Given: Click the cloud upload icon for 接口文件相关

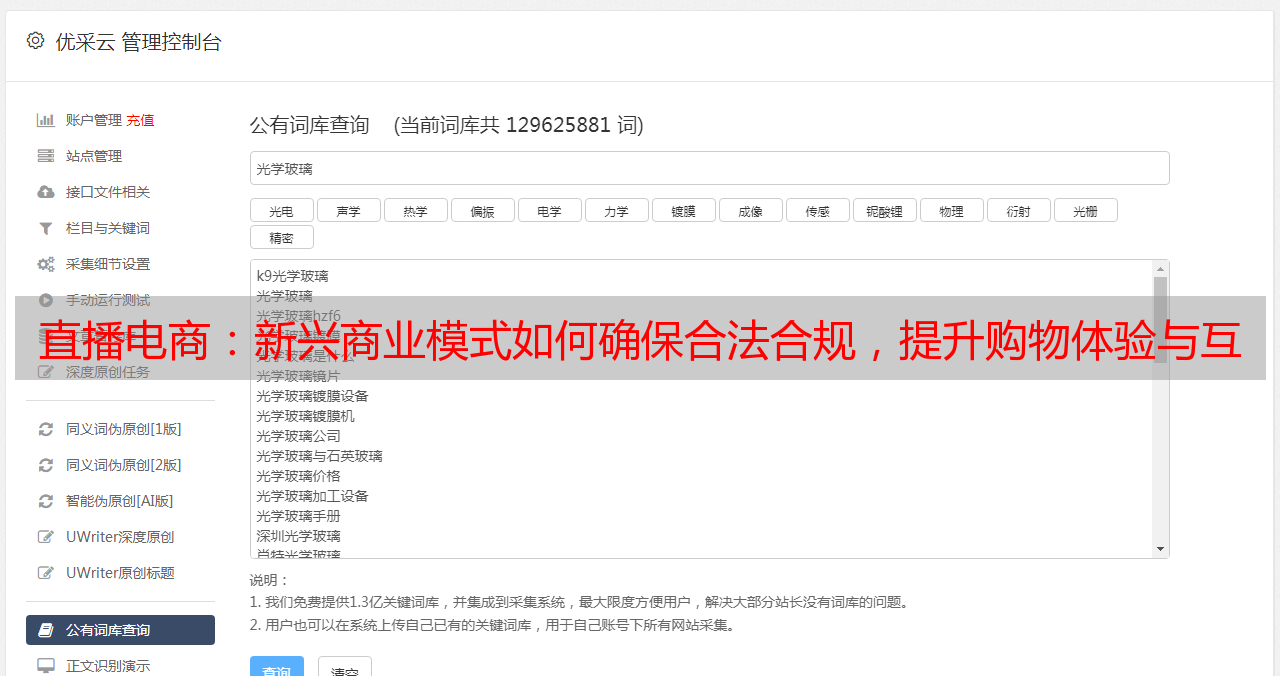Looking at the screenshot, I should point(46,192).
